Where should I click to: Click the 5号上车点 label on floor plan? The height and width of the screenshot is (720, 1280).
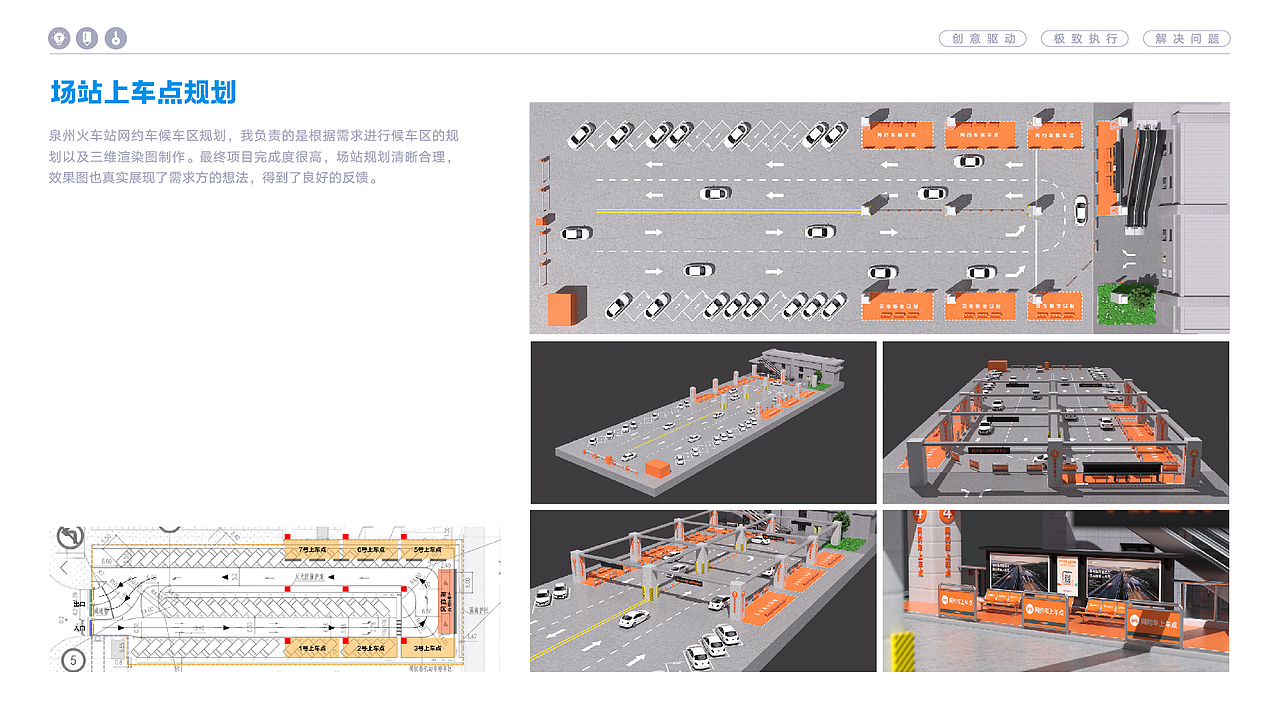[x=428, y=551]
